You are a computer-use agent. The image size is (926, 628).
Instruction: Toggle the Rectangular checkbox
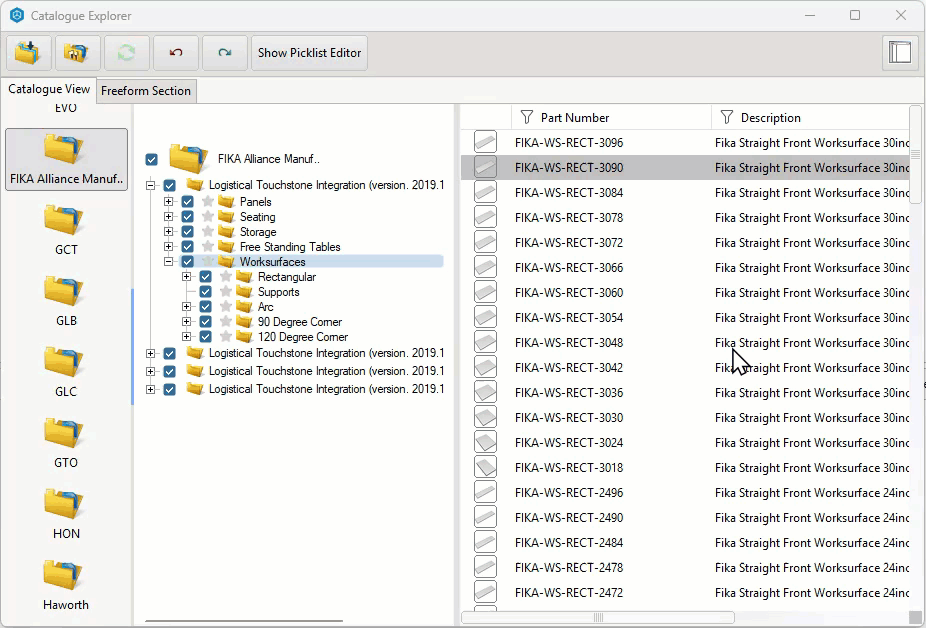pos(206,276)
